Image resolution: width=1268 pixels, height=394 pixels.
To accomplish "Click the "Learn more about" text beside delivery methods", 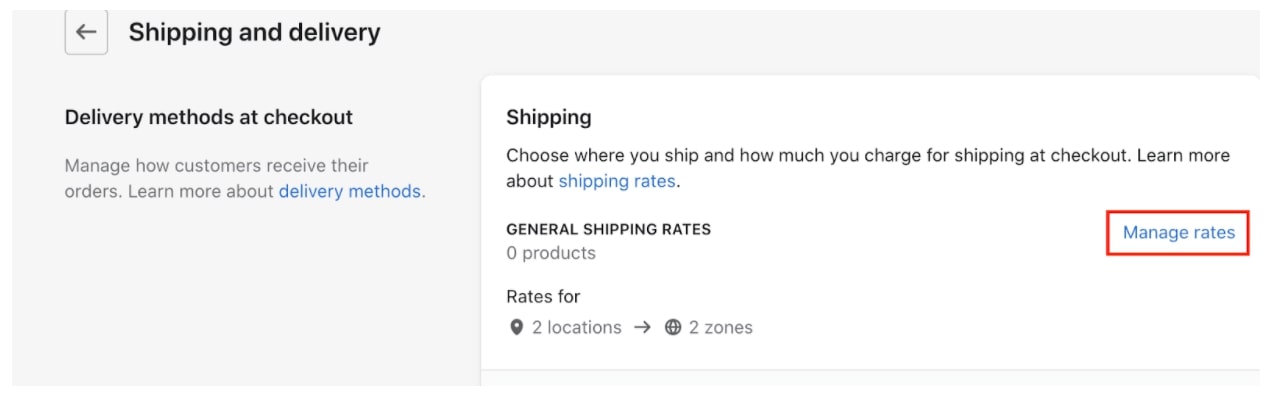I will 201,191.
